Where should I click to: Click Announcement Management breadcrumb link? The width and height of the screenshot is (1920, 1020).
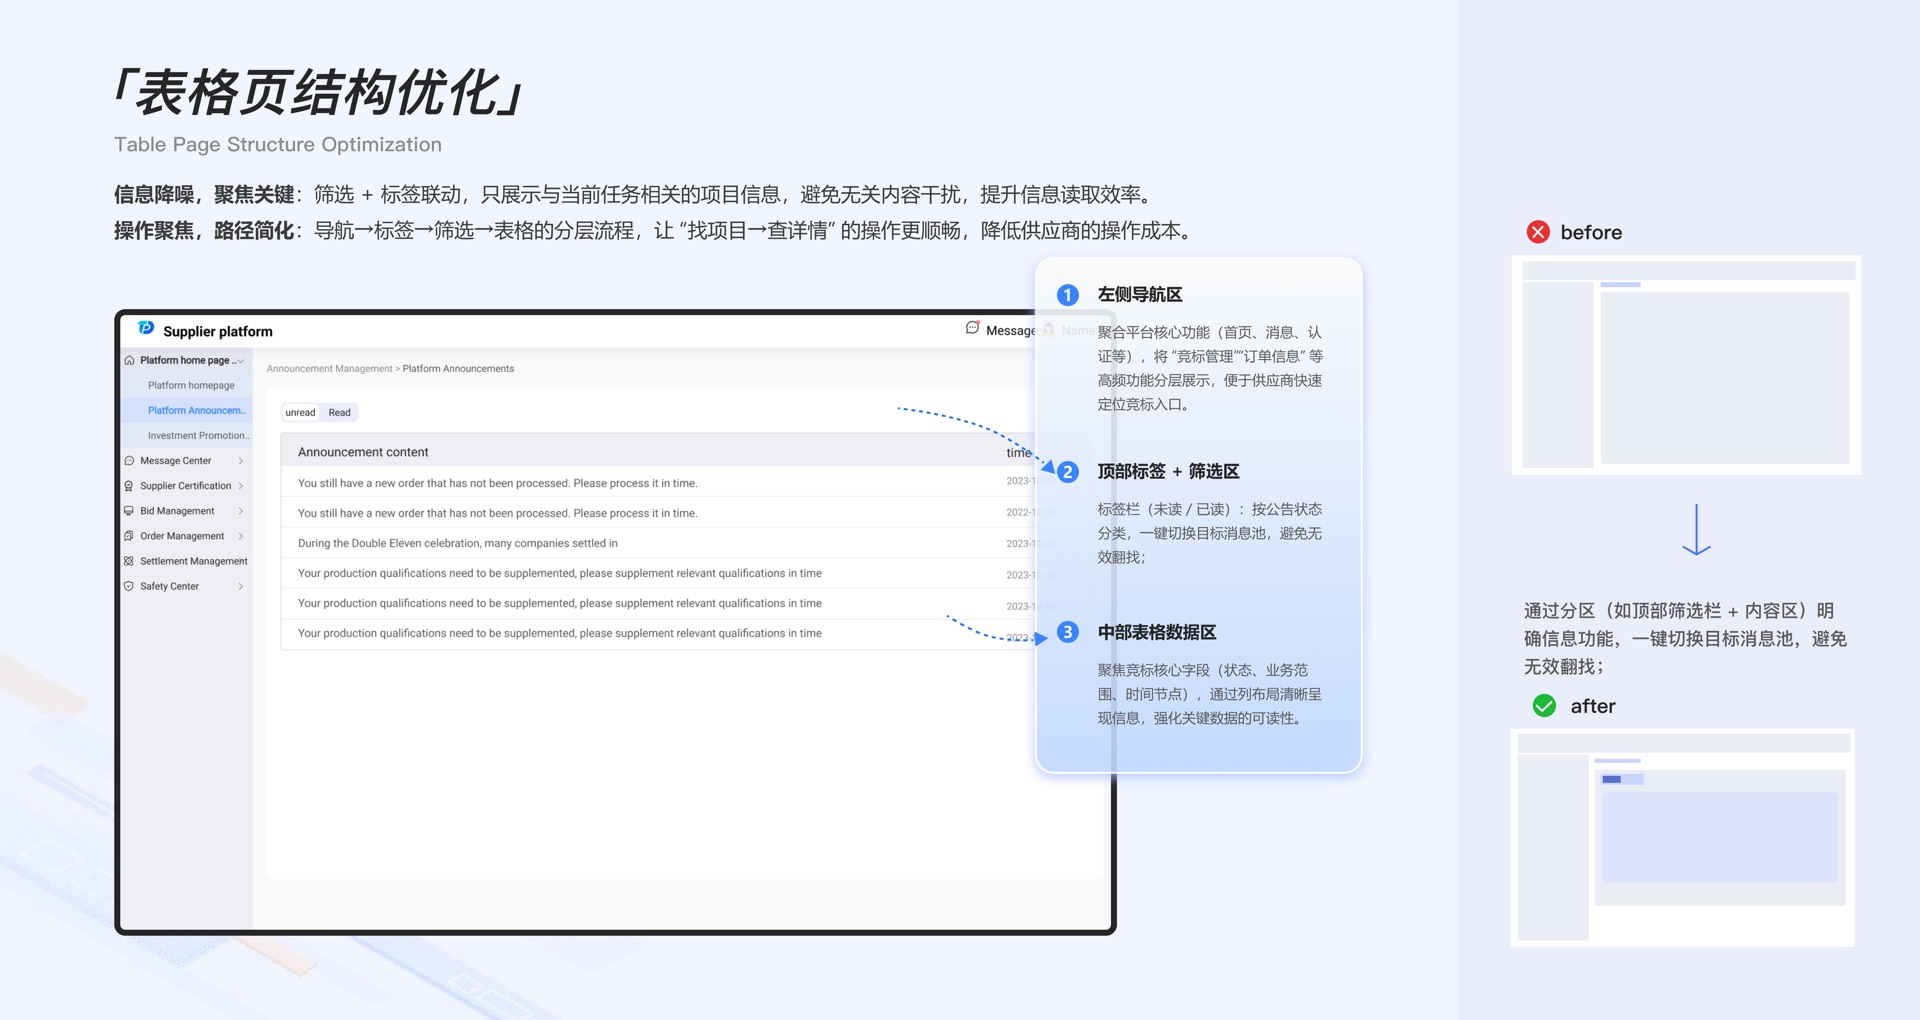click(329, 369)
